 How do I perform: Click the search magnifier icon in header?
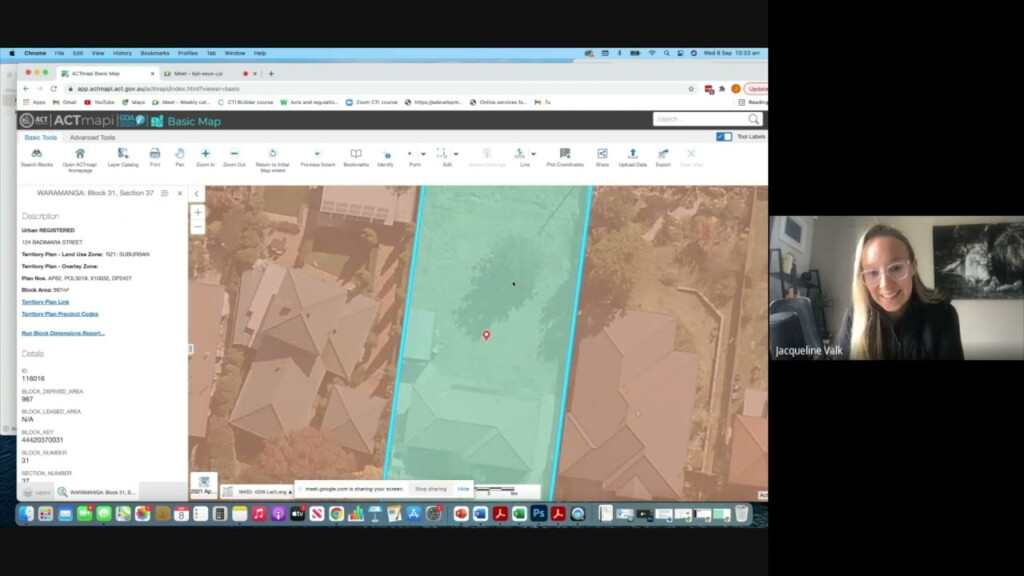pyautogui.click(x=754, y=119)
